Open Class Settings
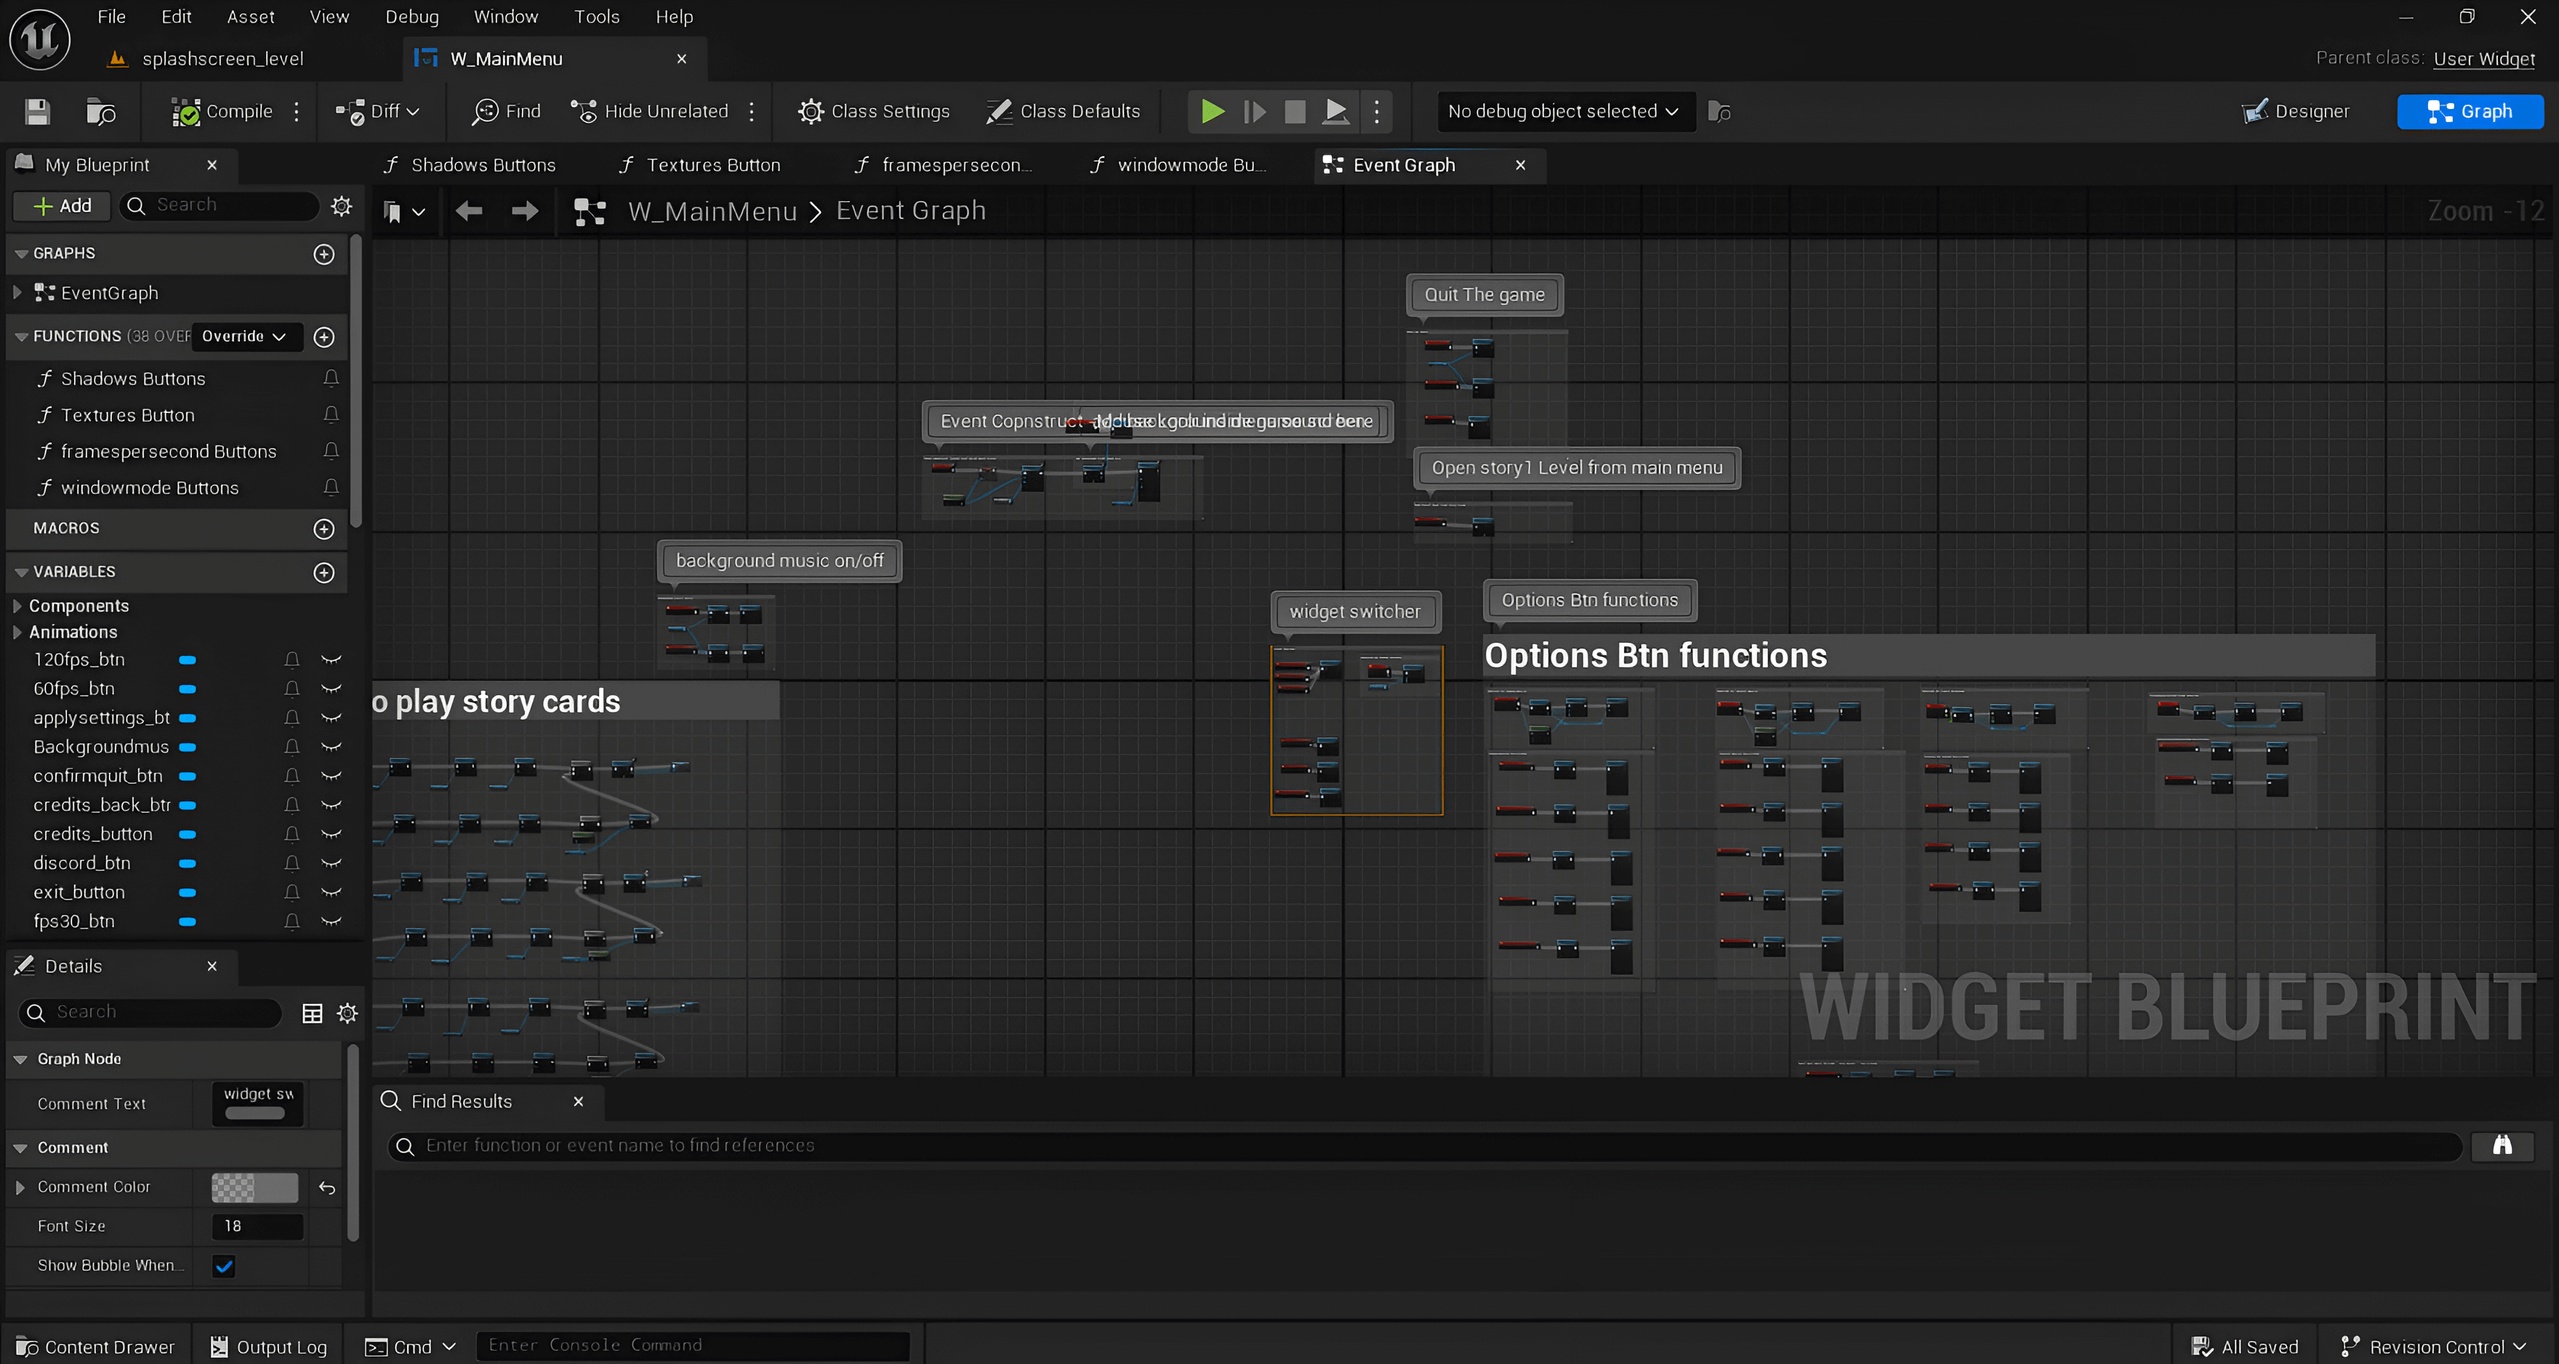The image size is (2559, 1364). click(x=873, y=111)
